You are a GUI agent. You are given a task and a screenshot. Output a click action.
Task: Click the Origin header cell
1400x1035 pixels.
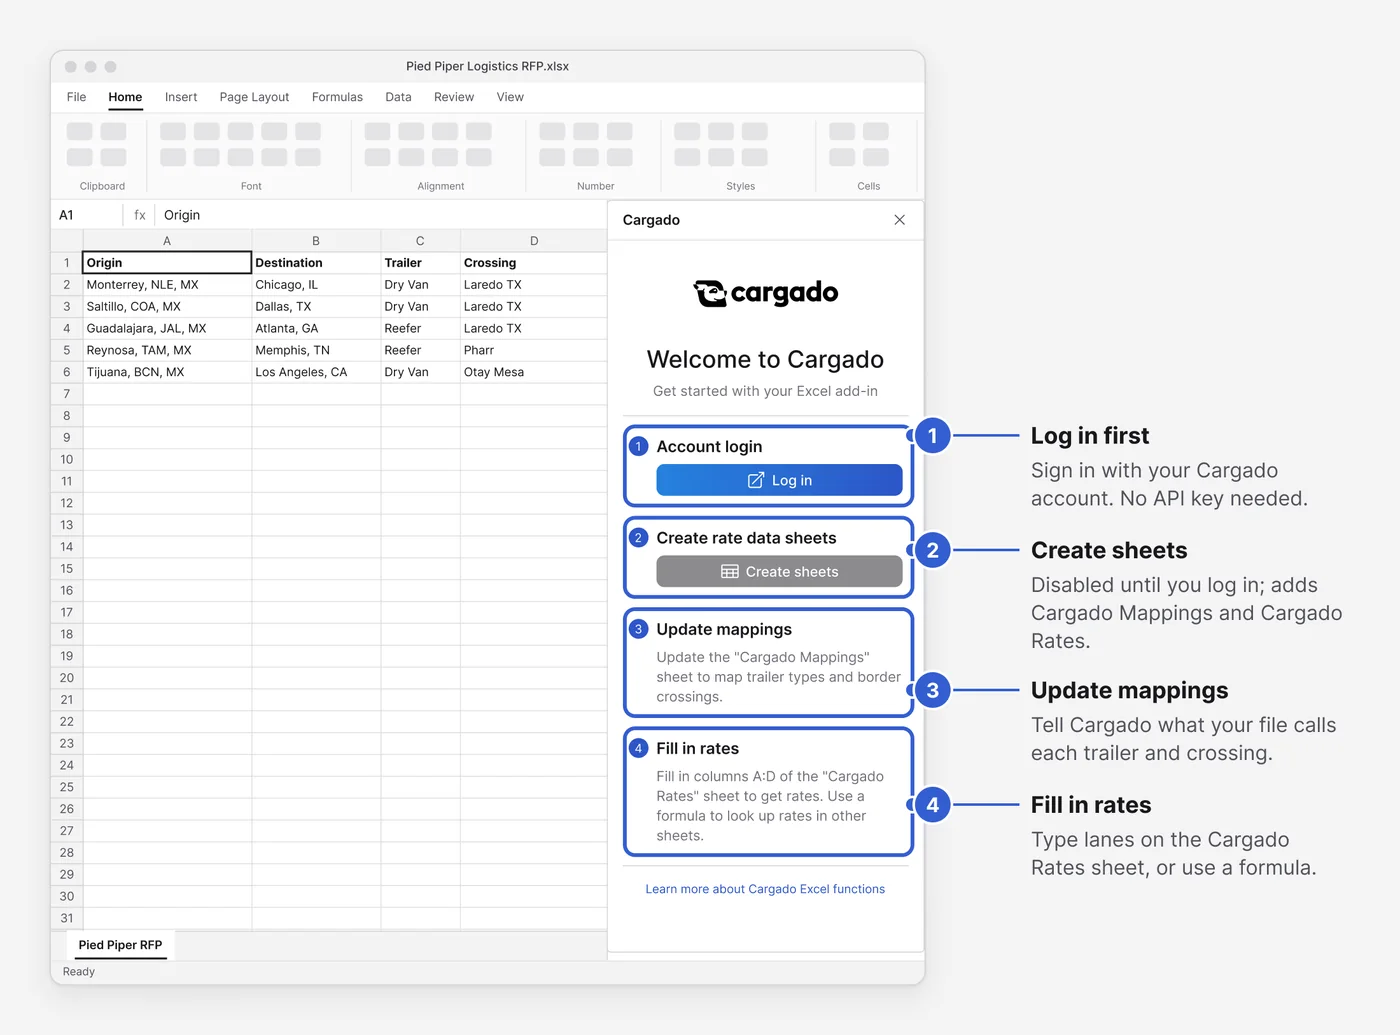click(167, 263)
